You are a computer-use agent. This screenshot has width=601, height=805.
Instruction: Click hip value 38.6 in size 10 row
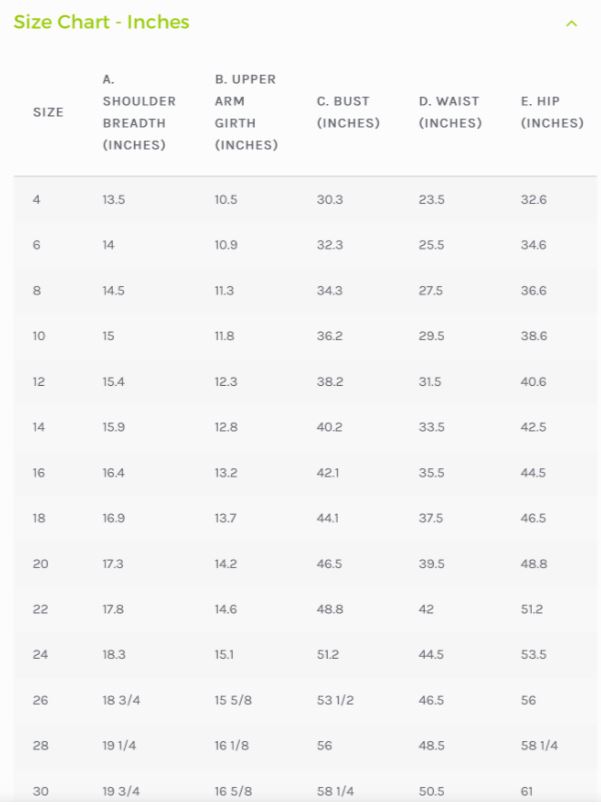click(534, 336)
